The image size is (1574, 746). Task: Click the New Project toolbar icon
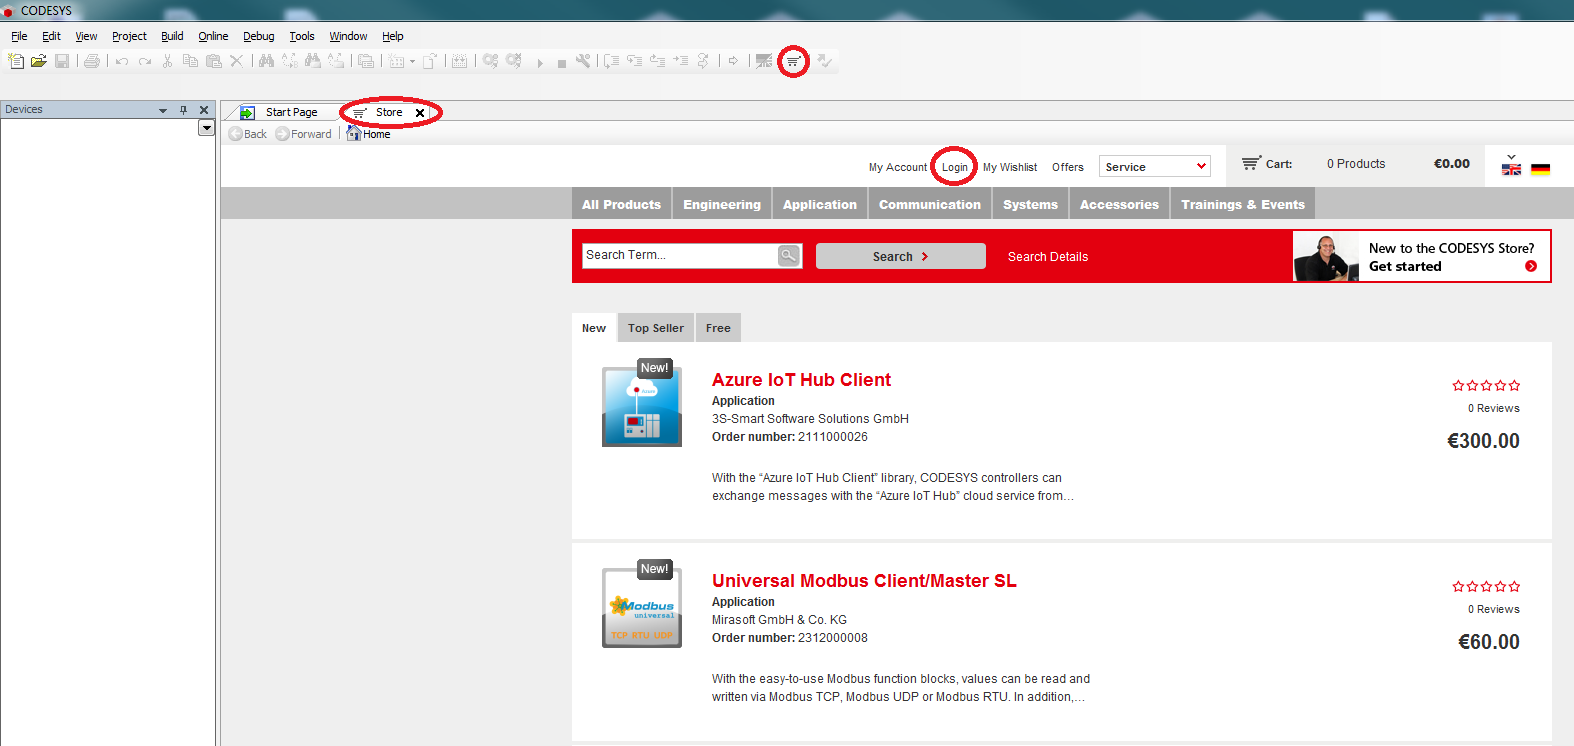(16, 61)
